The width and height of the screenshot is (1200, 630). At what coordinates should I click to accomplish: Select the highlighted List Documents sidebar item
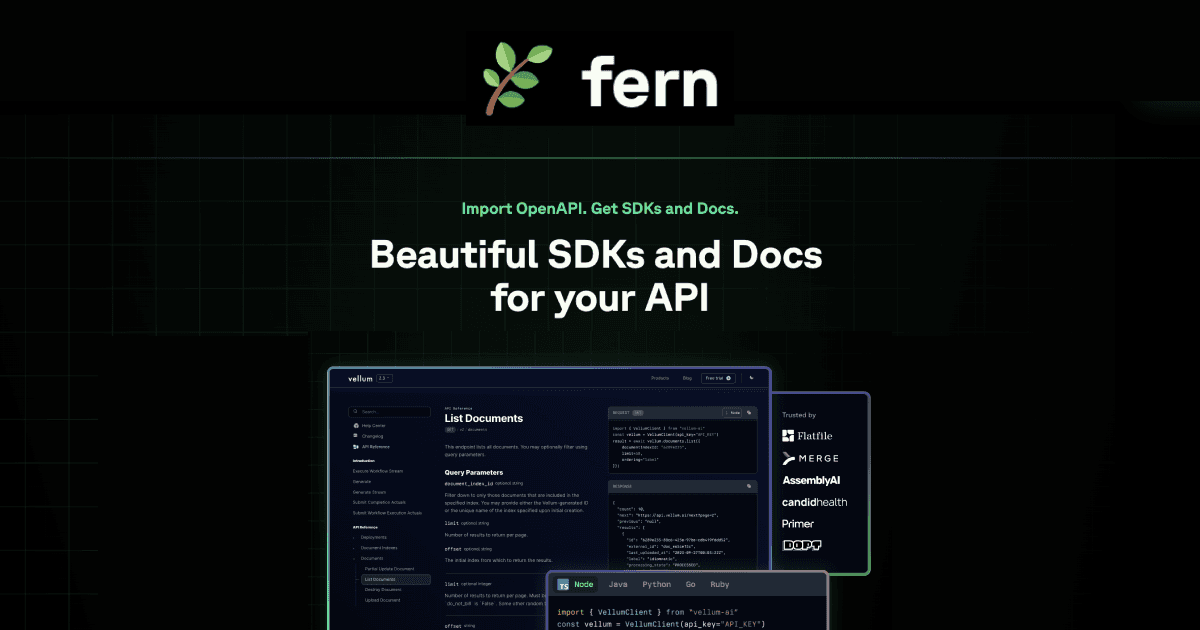coord(396,579)
